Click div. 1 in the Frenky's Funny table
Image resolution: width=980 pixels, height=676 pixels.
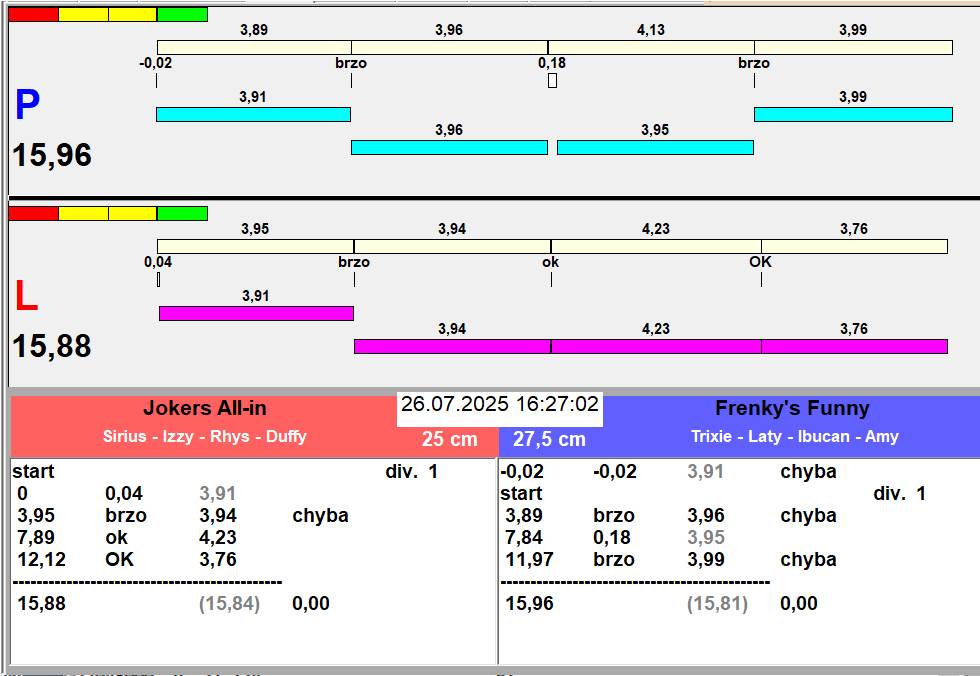coord(899,494)
